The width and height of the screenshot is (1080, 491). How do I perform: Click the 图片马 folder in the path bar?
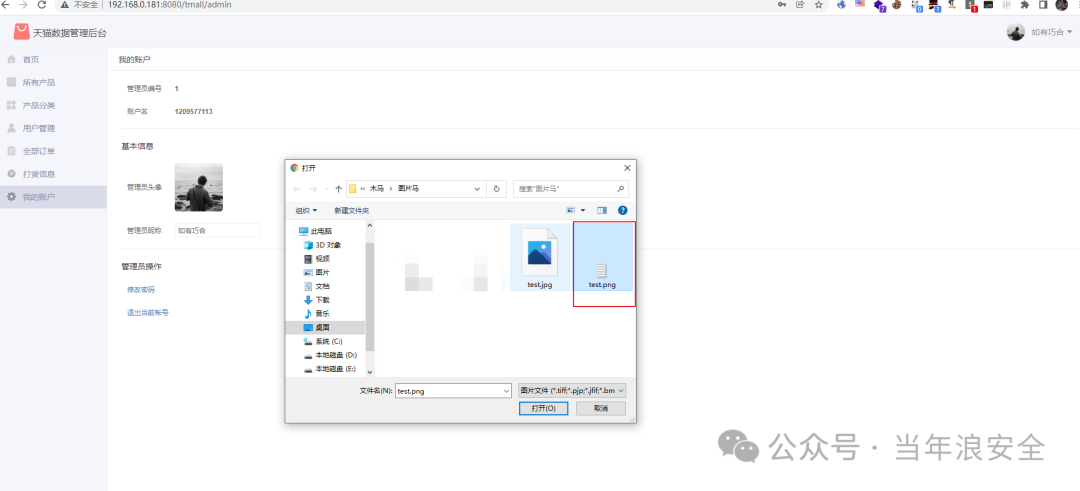coord(408,189)
